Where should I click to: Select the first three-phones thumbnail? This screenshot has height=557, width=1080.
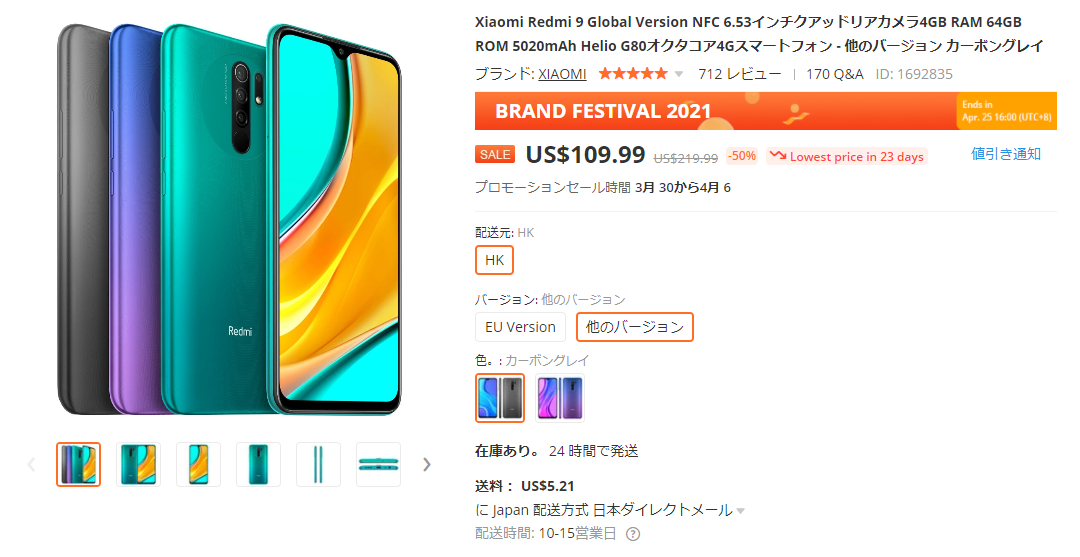pos(79,465)
